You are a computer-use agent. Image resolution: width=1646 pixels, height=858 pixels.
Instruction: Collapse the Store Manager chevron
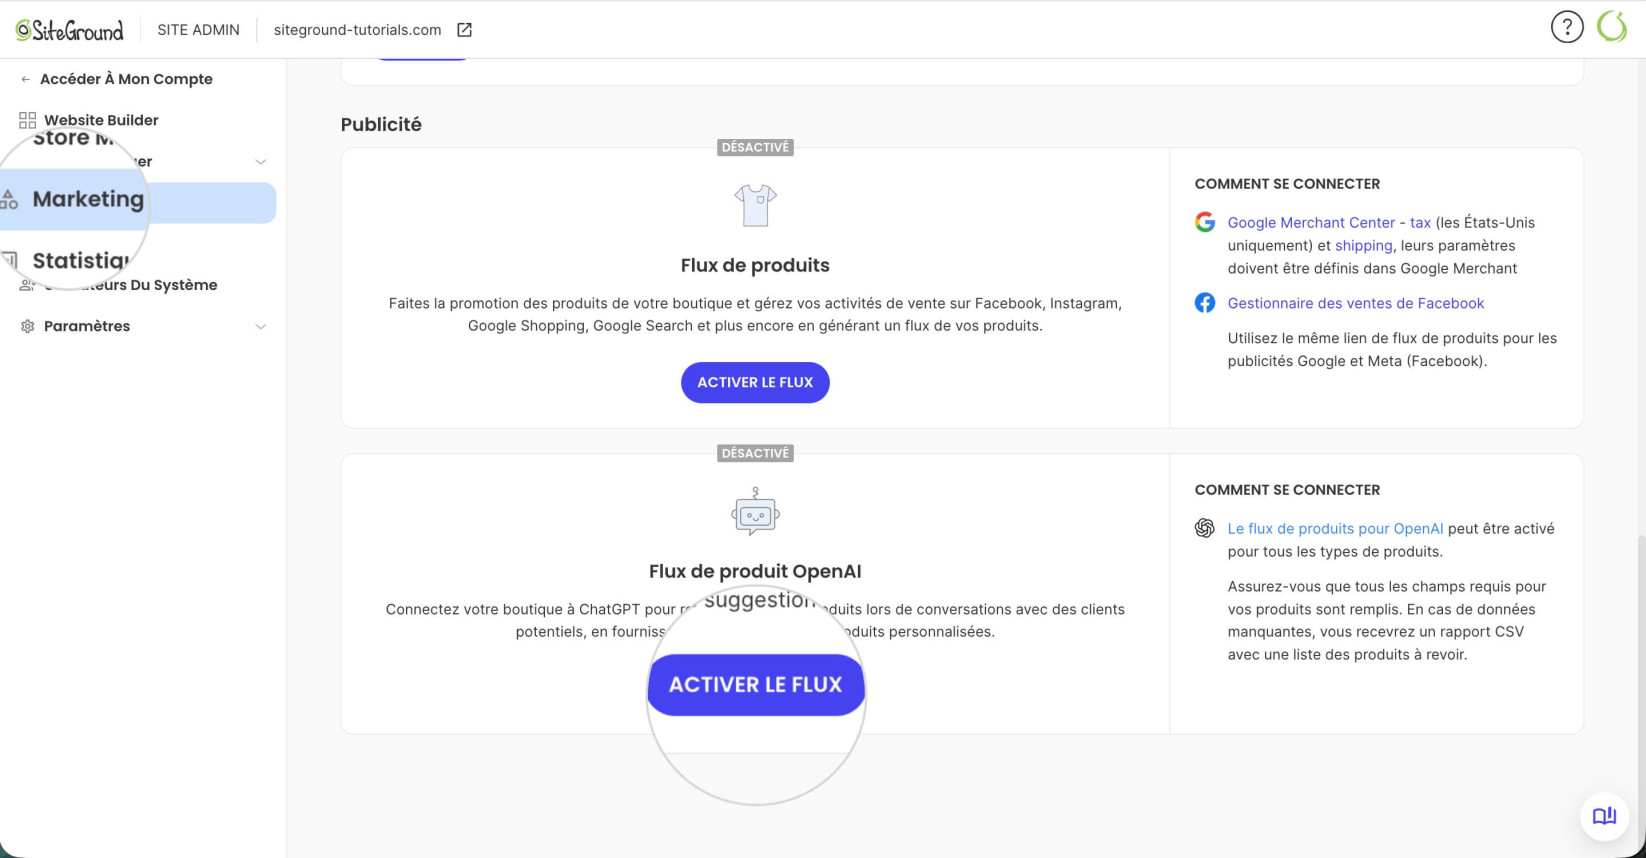coord(261,161)
